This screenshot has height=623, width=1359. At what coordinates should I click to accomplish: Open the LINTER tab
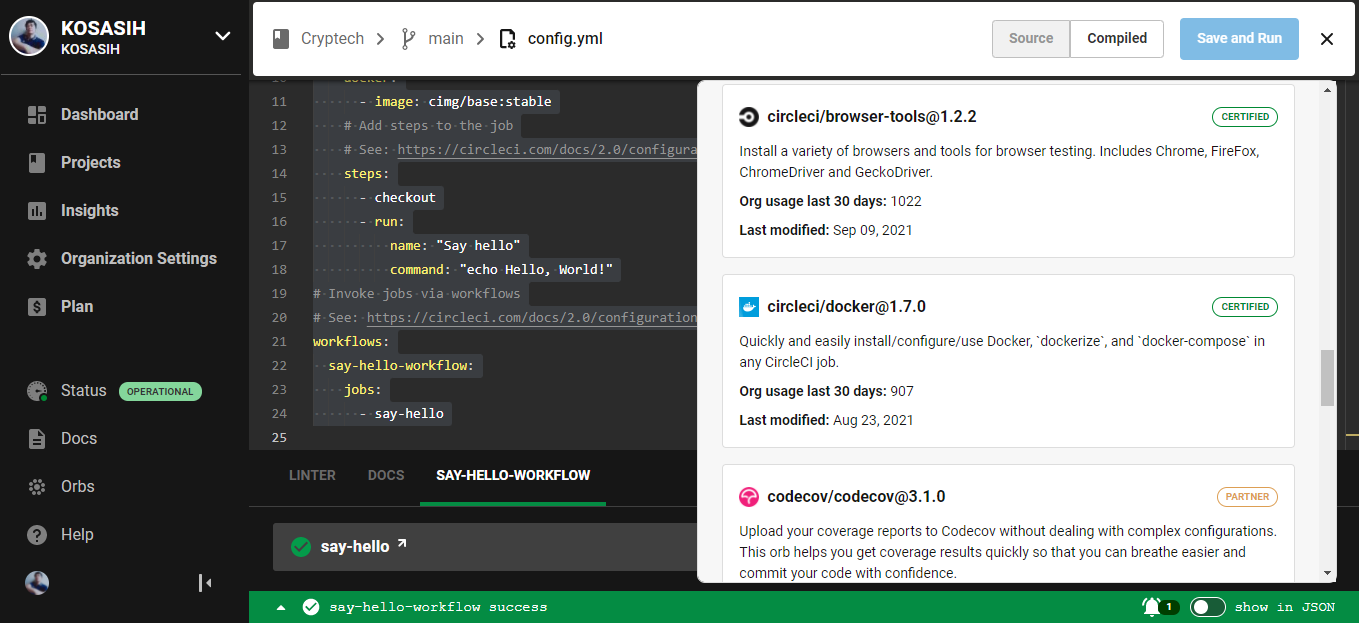[x=312, y=476]
